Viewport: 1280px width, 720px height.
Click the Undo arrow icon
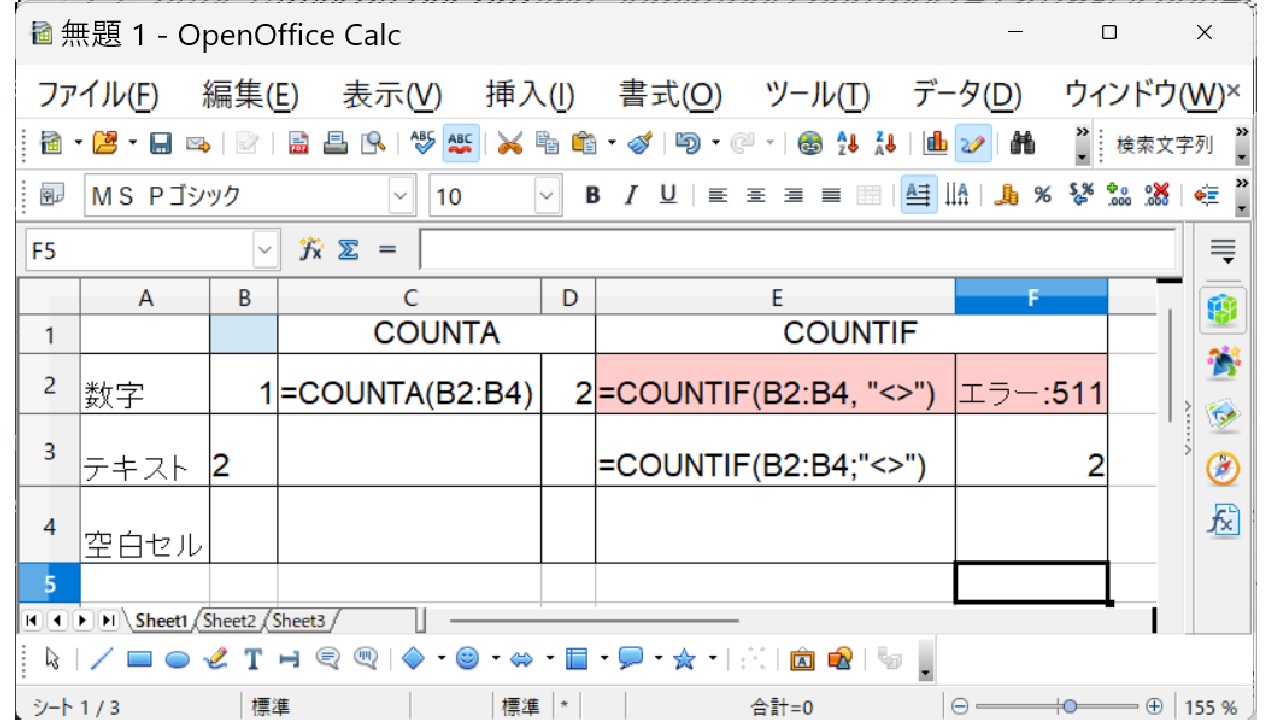tap(688, 144)
